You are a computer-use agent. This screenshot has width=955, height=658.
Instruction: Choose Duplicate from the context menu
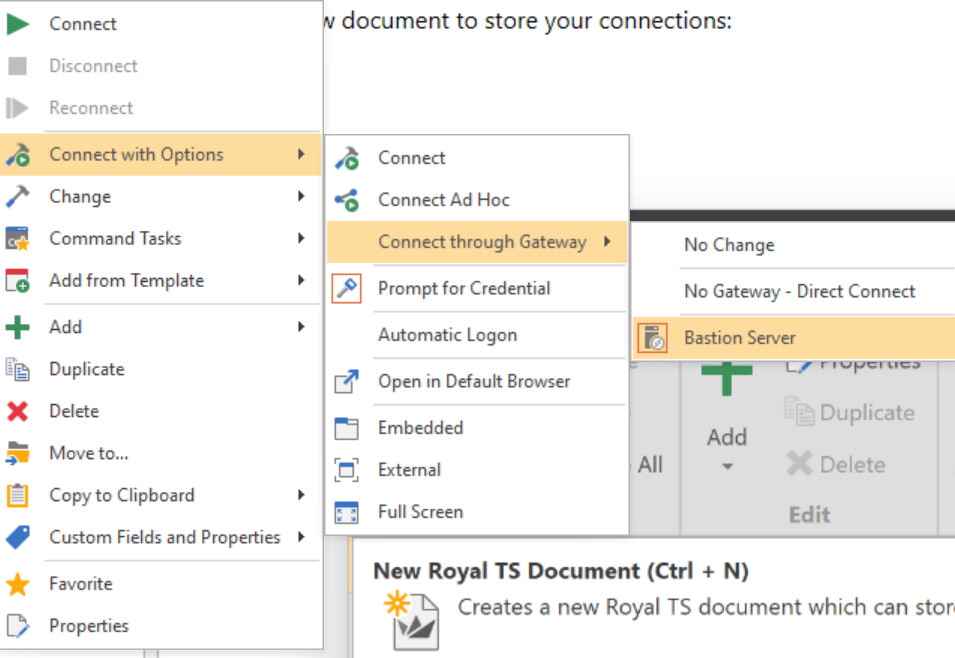(87, 369)
